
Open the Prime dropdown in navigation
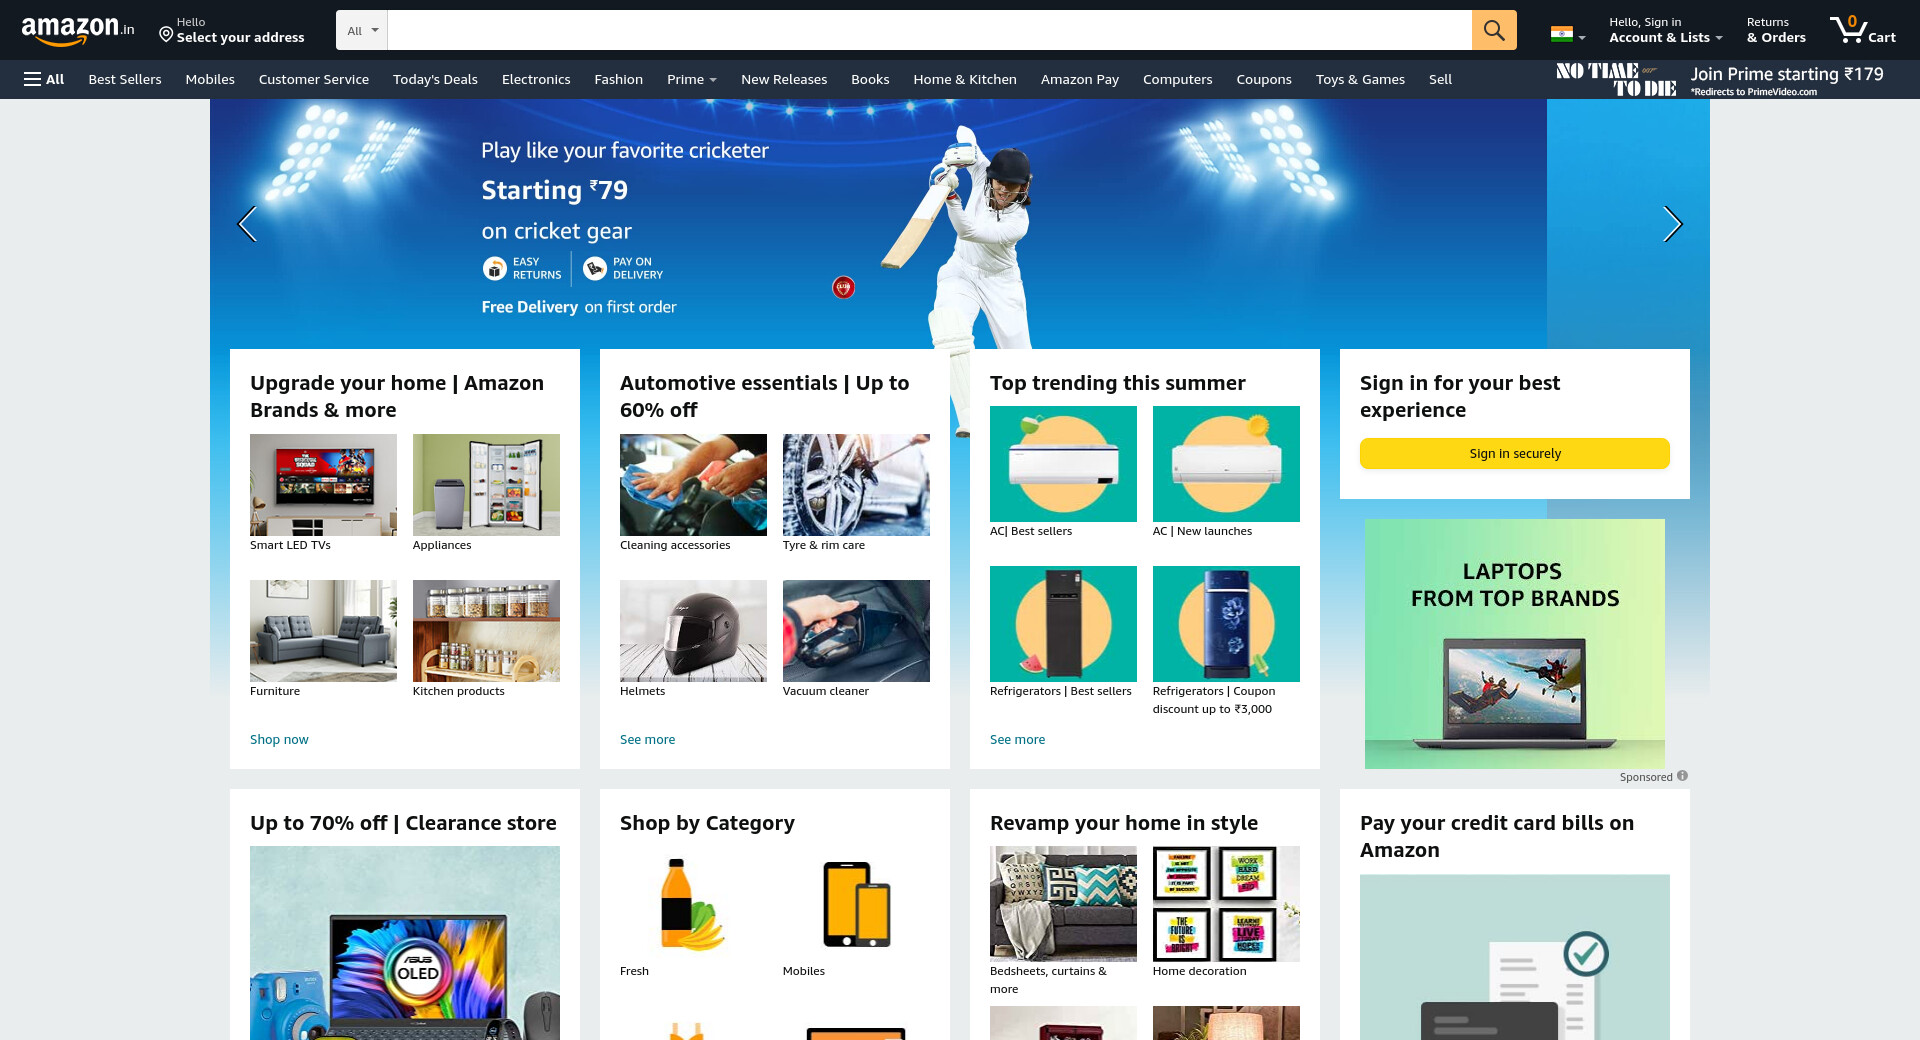click(x=692, y=79)
